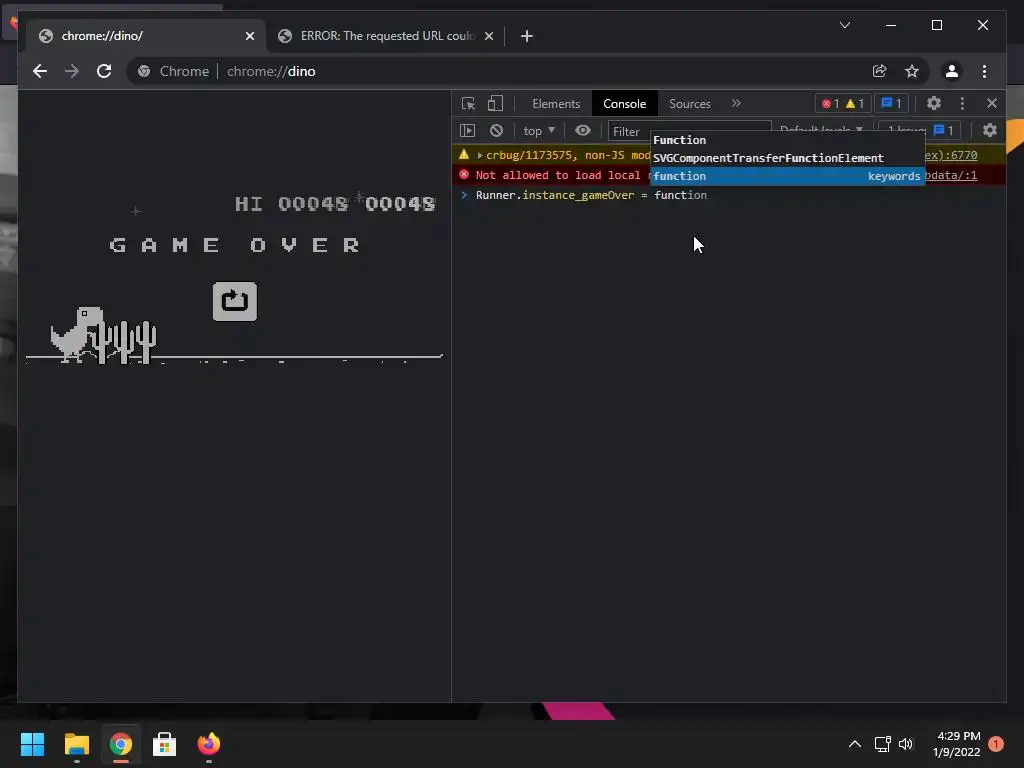The width and height of the screenshot is (1024, 768).
Task: Click the address bar URL
Action: (x=271, y=71)
